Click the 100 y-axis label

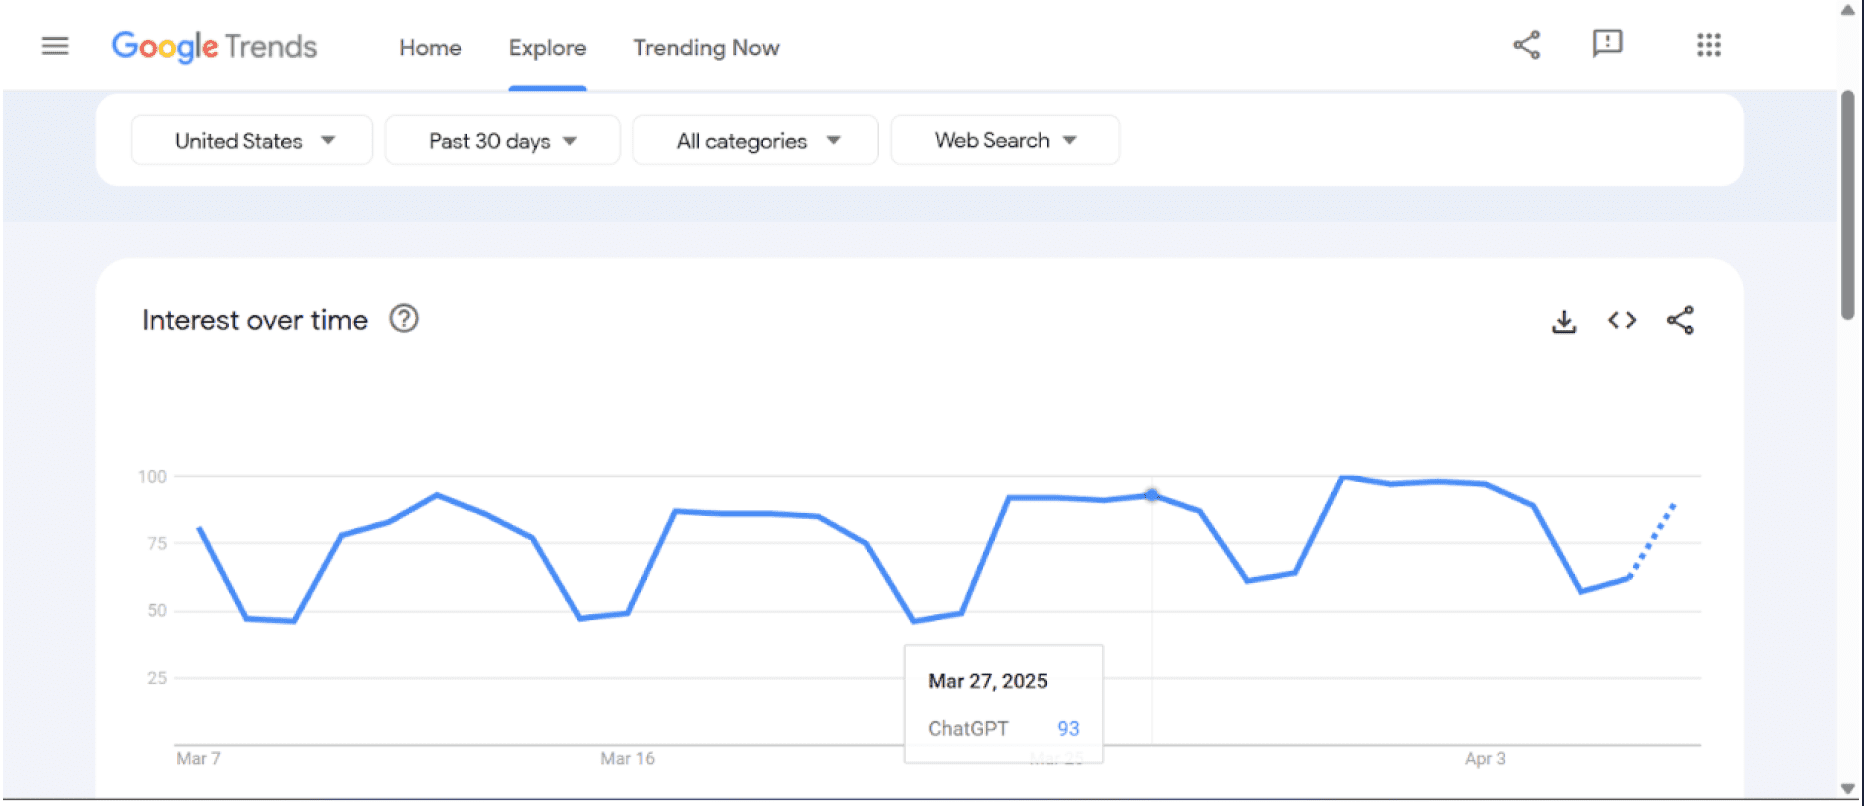[152, 477]
